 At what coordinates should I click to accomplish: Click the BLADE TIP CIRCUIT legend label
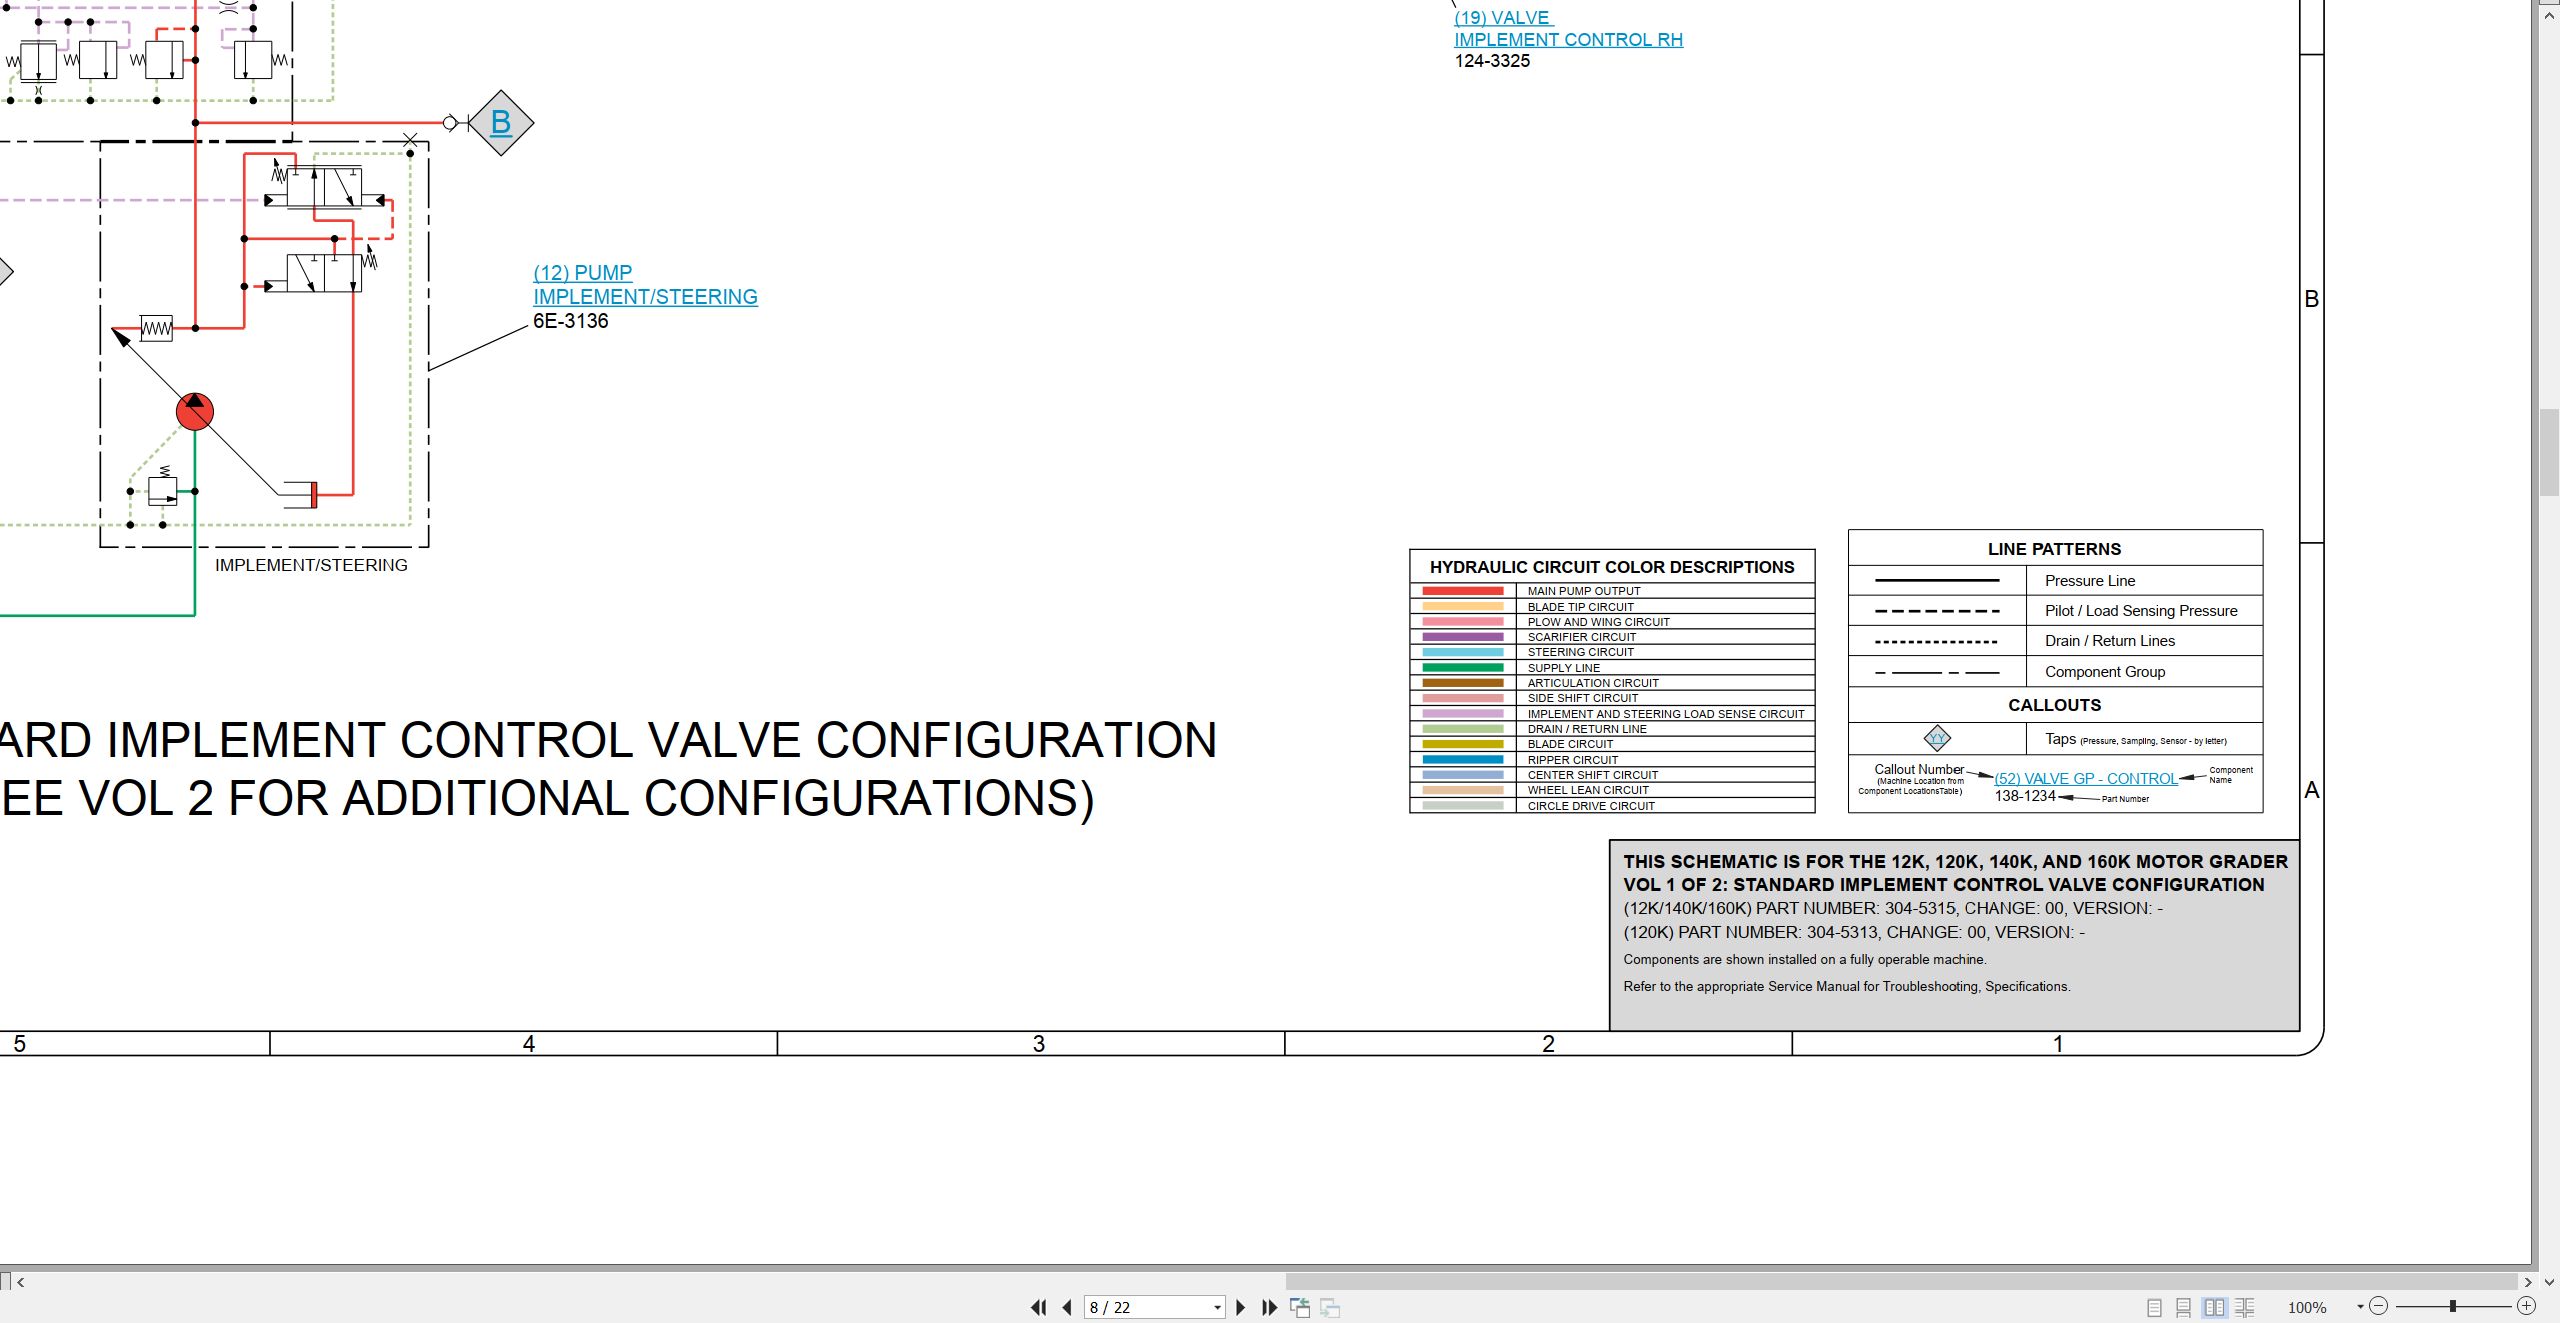click(x=1580, y=607)
